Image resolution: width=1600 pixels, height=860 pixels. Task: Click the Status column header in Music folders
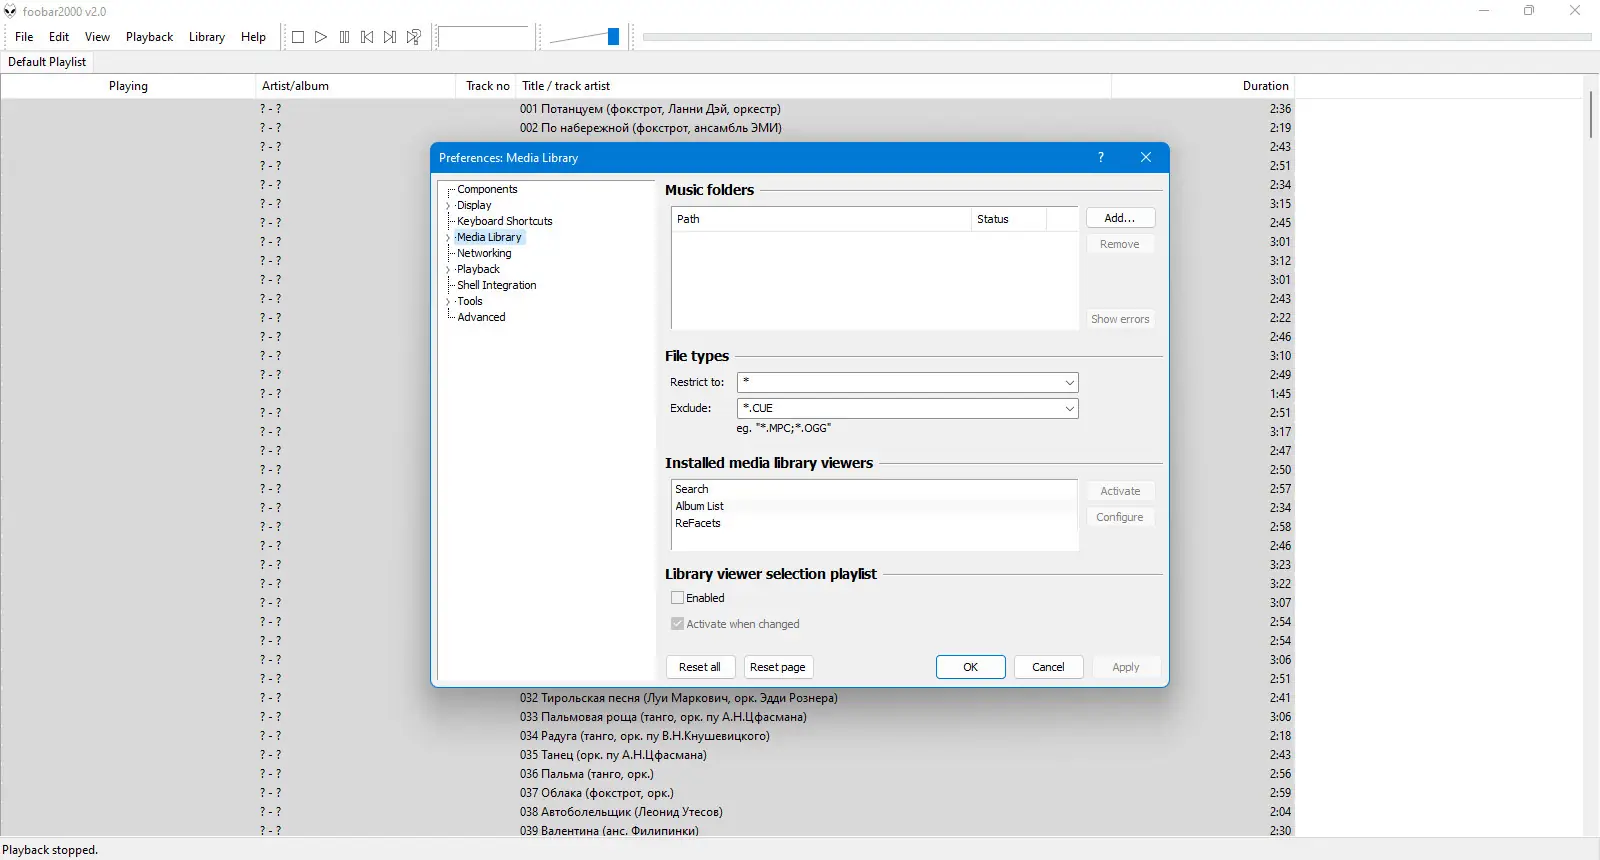coord(1008,219)
